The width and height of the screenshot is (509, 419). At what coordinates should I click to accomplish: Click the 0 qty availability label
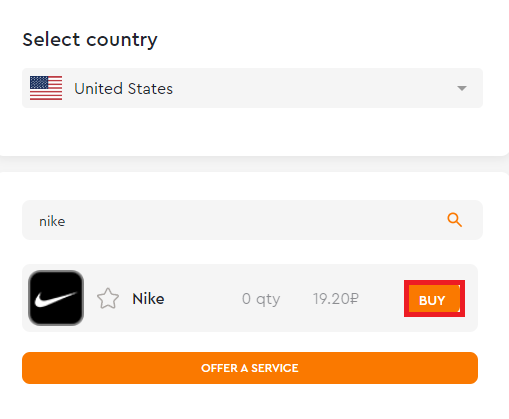tap(261, 299)
